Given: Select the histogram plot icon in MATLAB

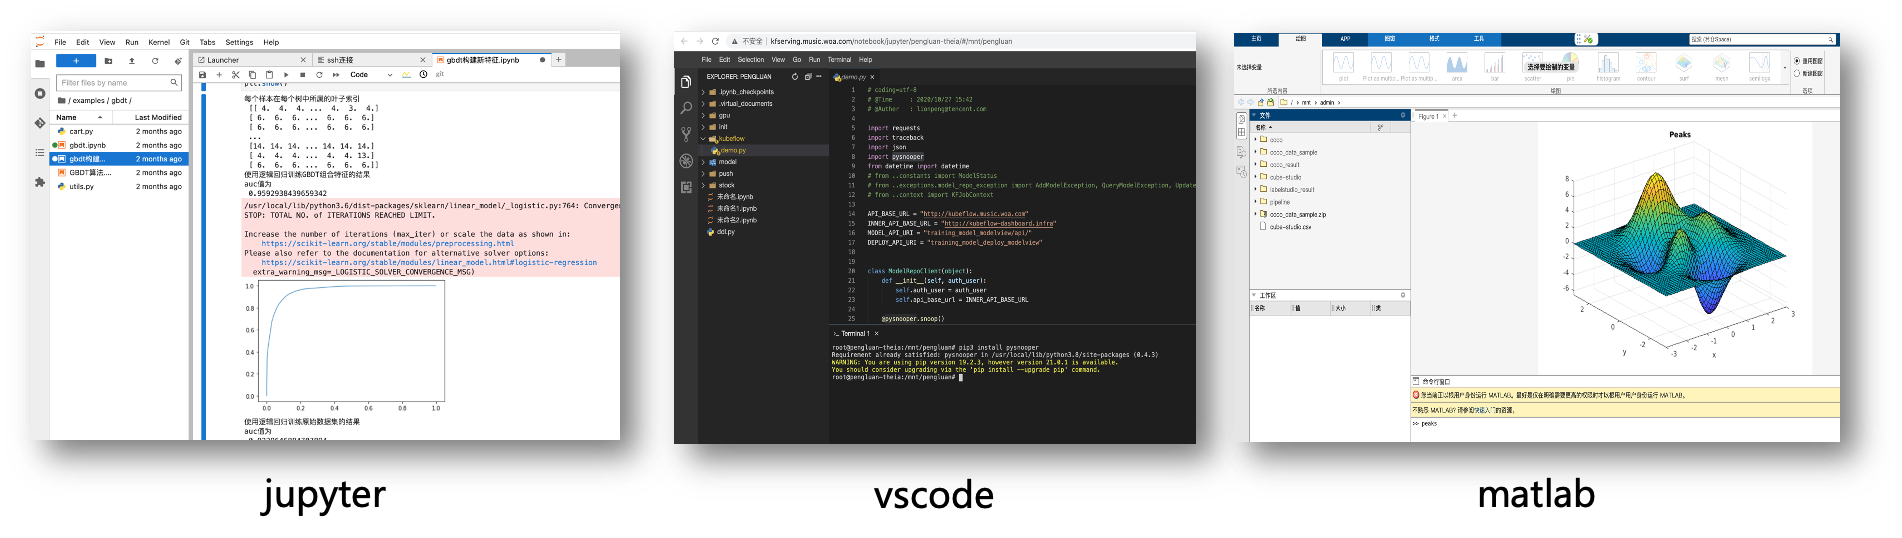Looking at the screenshot, I should point(1608,66).
